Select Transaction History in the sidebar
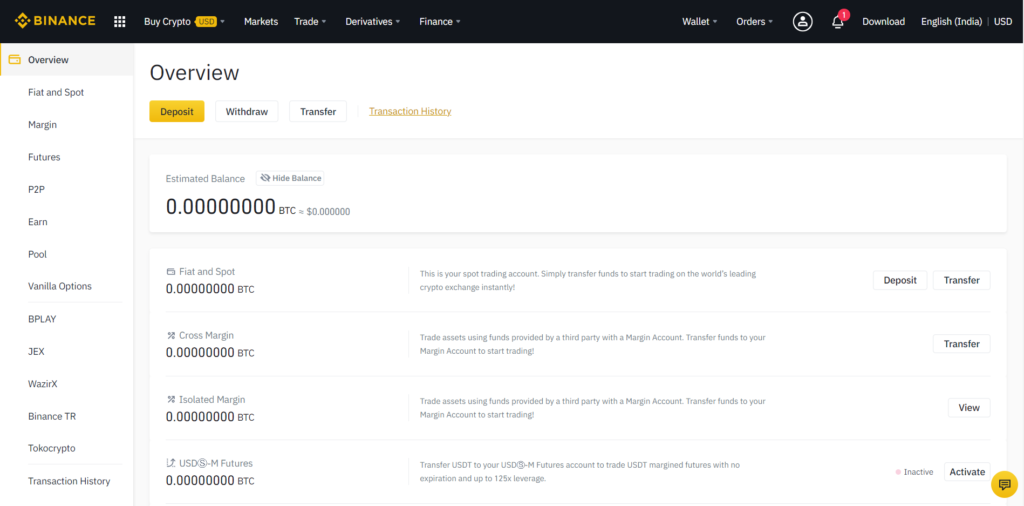This screenshot has height=506, width=1024. (x=67, y=481)
